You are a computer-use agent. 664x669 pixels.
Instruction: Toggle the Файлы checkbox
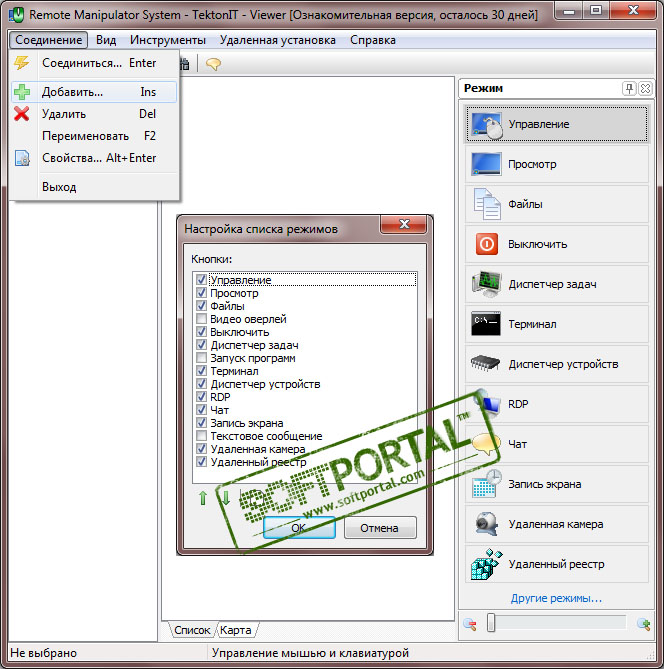click(201, 305)
